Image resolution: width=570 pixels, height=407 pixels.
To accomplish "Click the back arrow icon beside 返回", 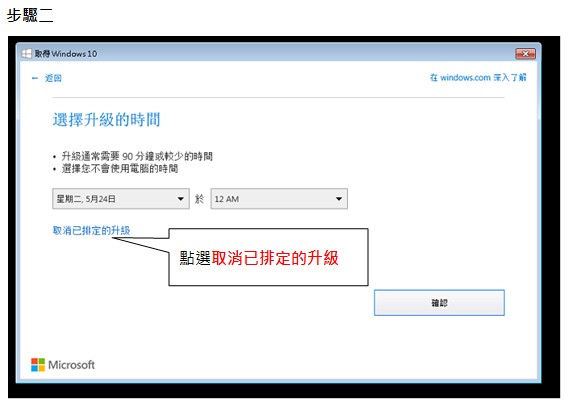I will (35, 78).
